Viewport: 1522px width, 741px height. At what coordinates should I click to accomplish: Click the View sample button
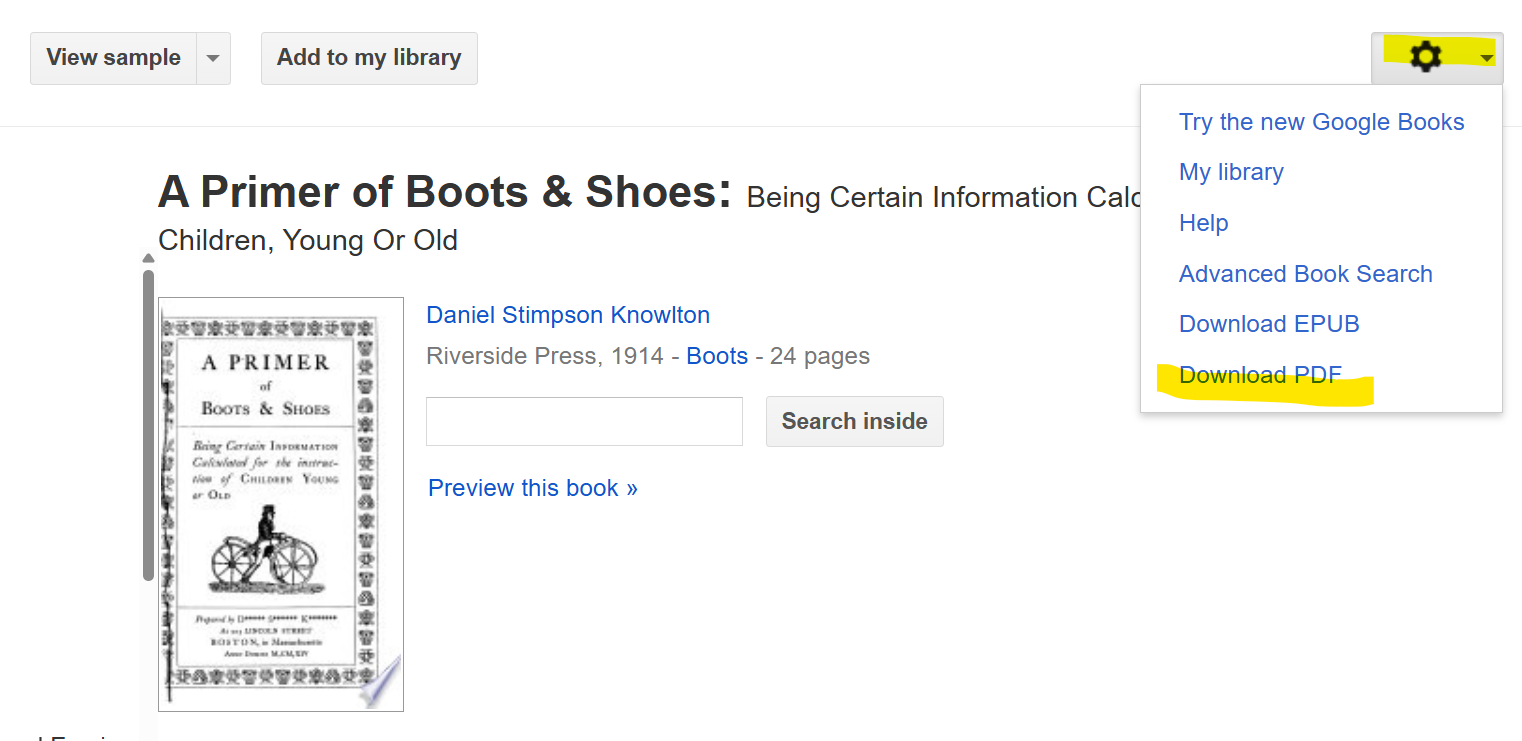tap(113, 58)
